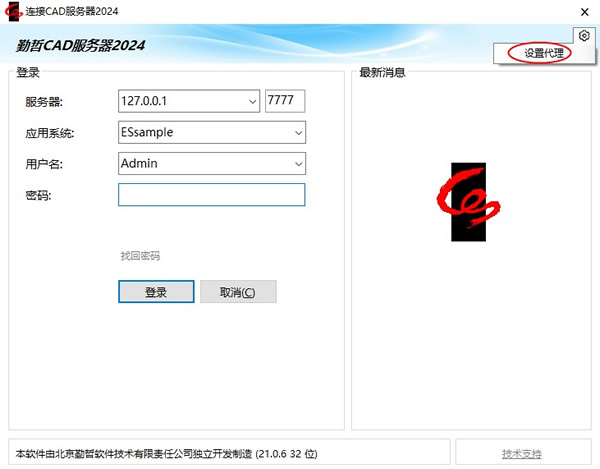Expand the server address dropdown arrow
Viewport: 600px width, 469px height.
253,101
